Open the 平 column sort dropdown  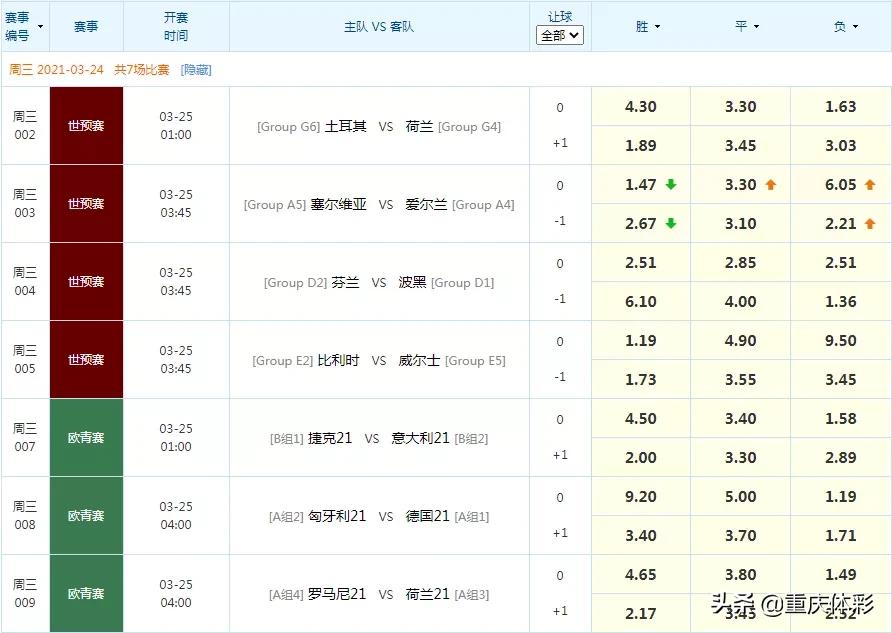757,27
